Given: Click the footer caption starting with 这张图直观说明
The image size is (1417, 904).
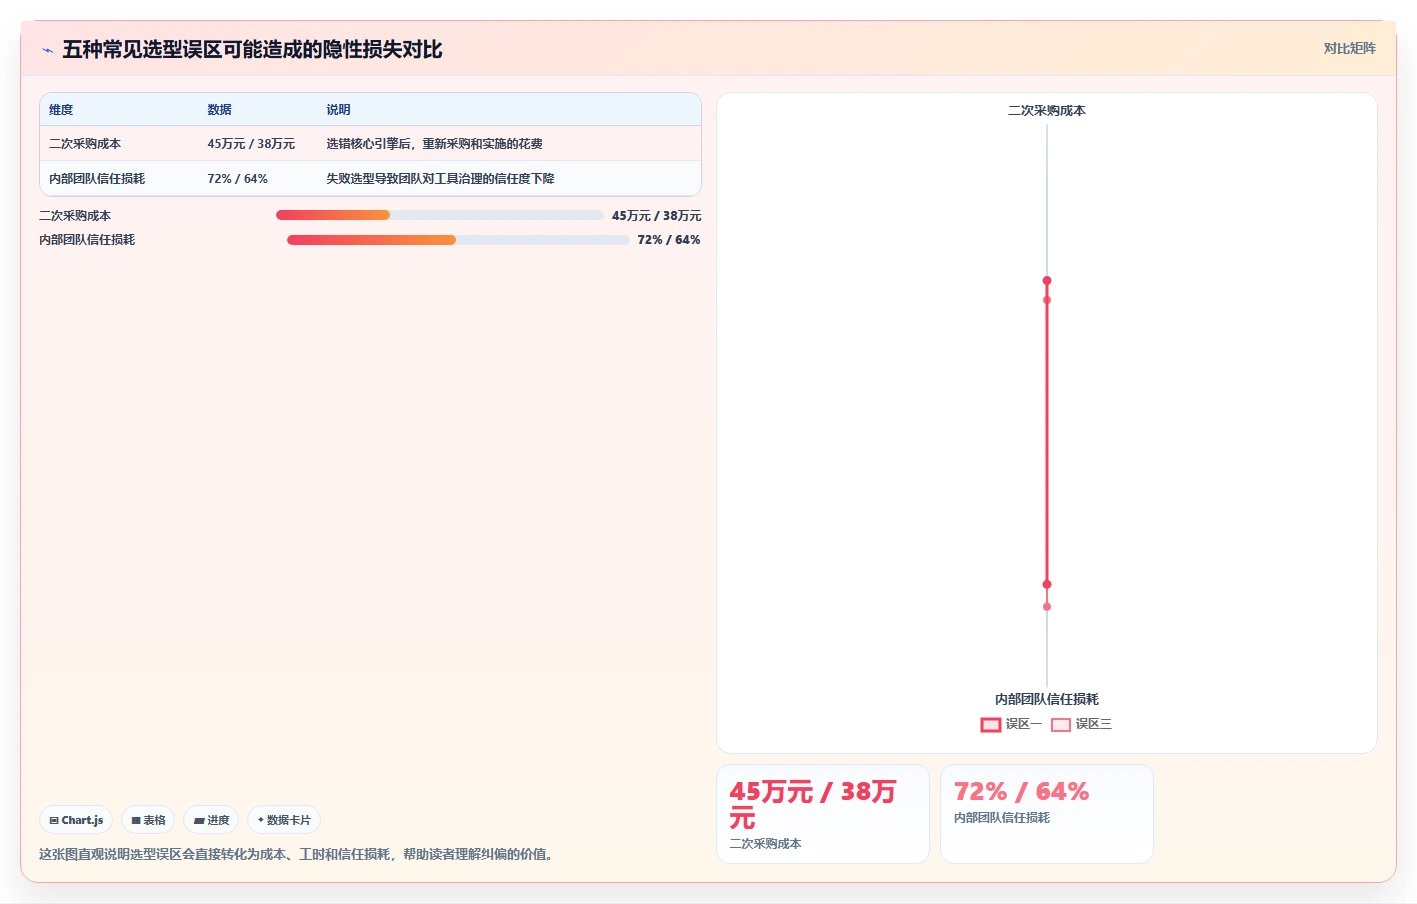Looking at the screenshot, I should click(x=299, y=854).
